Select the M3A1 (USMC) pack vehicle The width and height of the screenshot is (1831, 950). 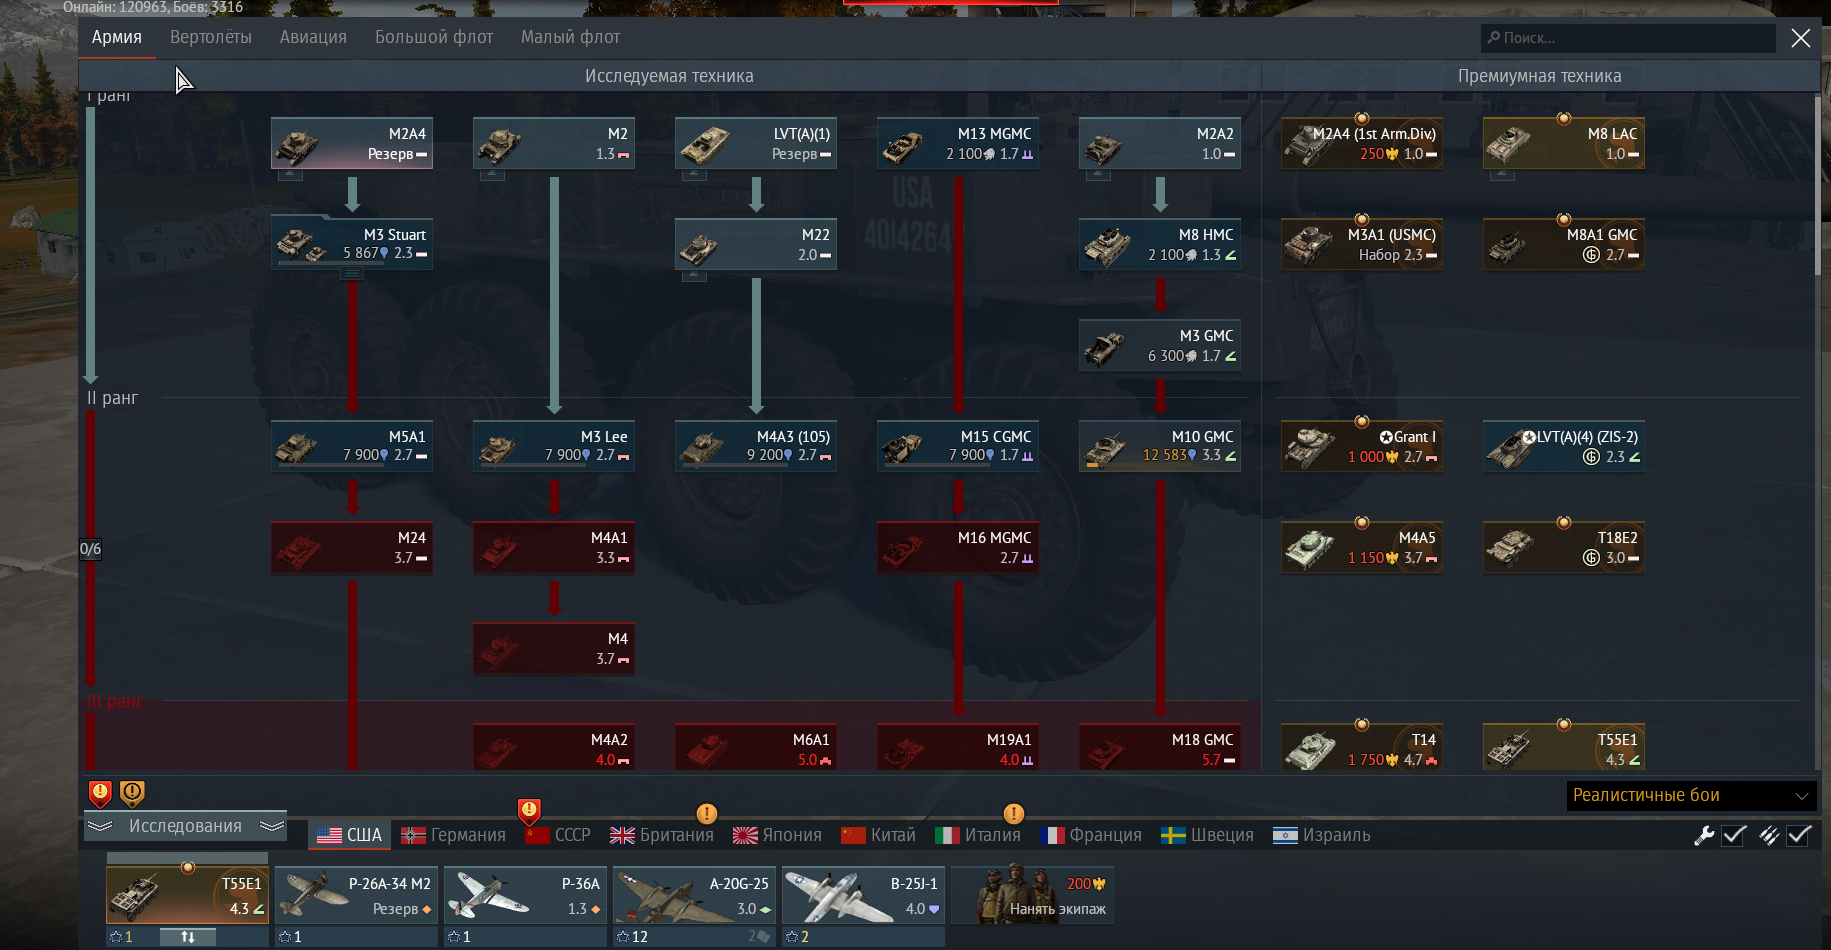click(x=1362, y=244)
